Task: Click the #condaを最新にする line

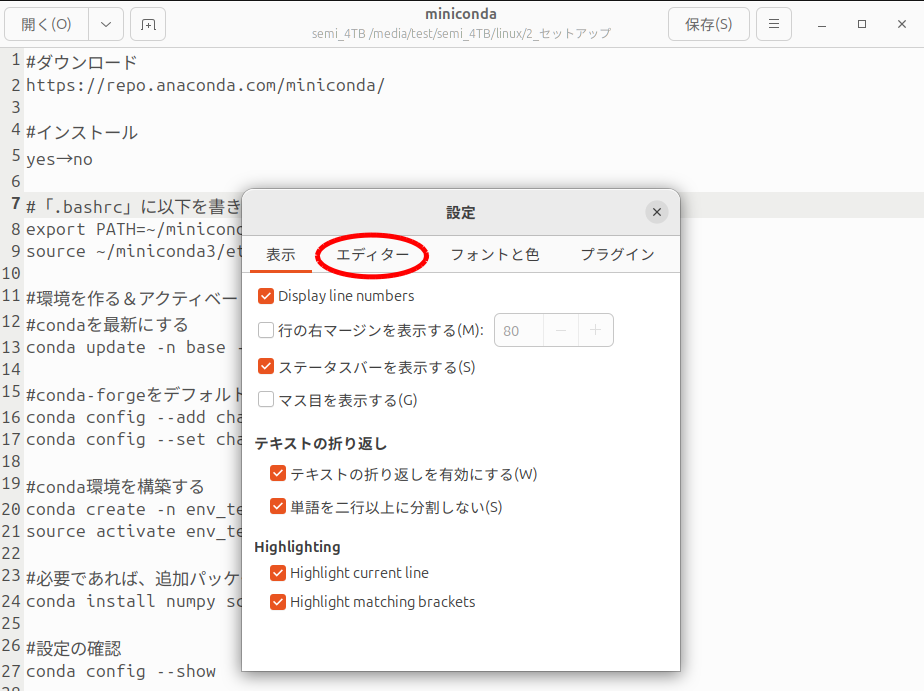Action: (107, 325)
